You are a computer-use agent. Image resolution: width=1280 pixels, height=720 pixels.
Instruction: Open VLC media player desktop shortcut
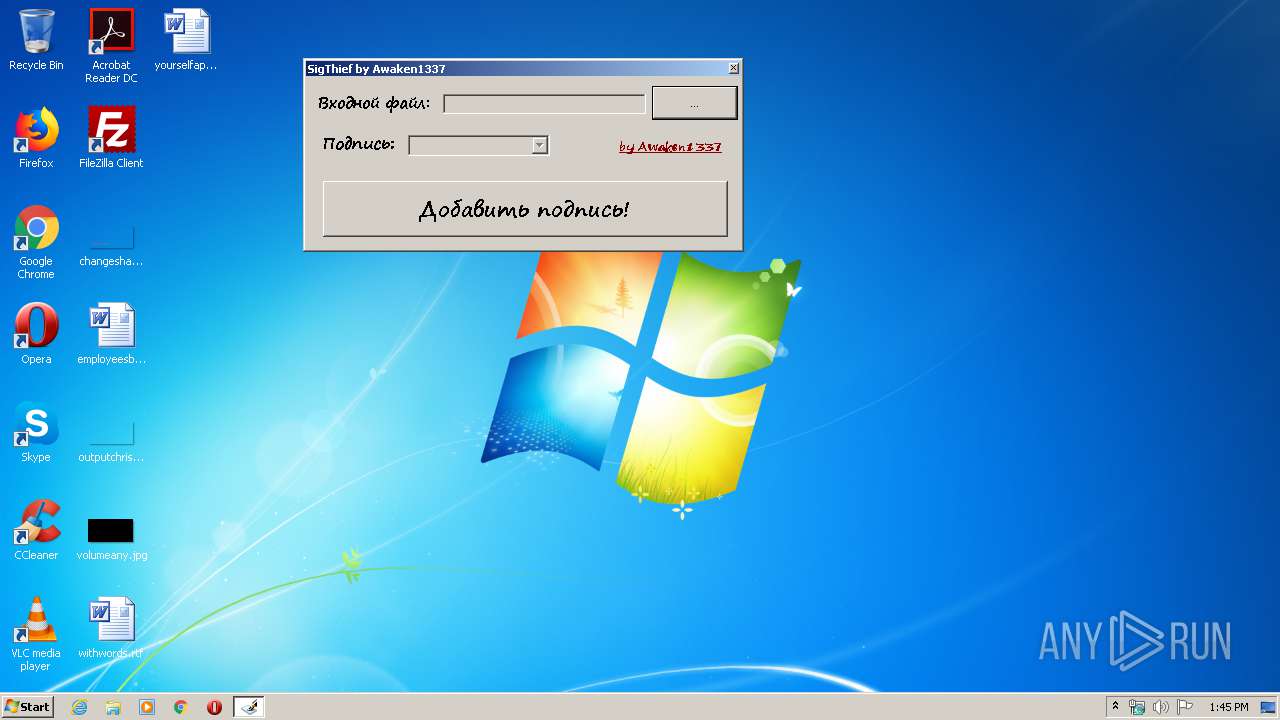click(36, 634)
